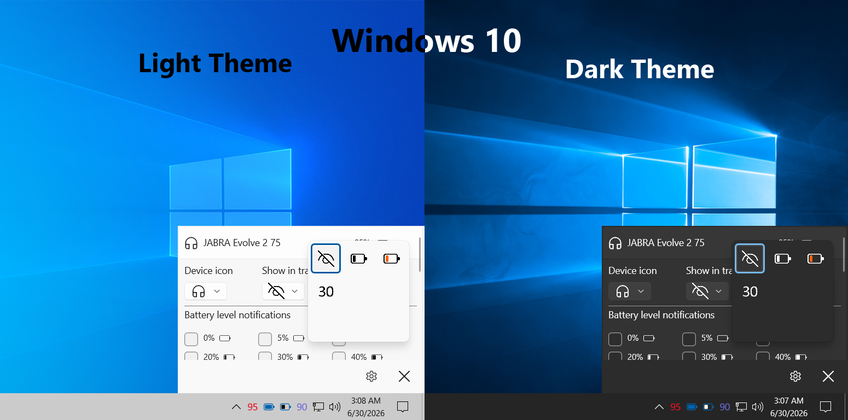The width and height of the screenshot is (848, 420).
Task: Check the 40% notification box in light panel
Action: [339, 356]
